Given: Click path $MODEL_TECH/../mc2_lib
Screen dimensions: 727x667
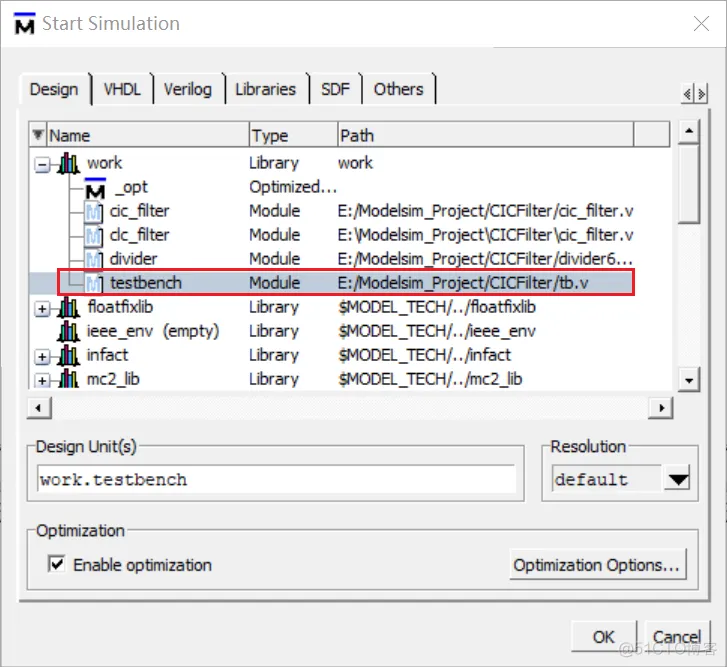Looking at the screenshot, I should 430,379.
